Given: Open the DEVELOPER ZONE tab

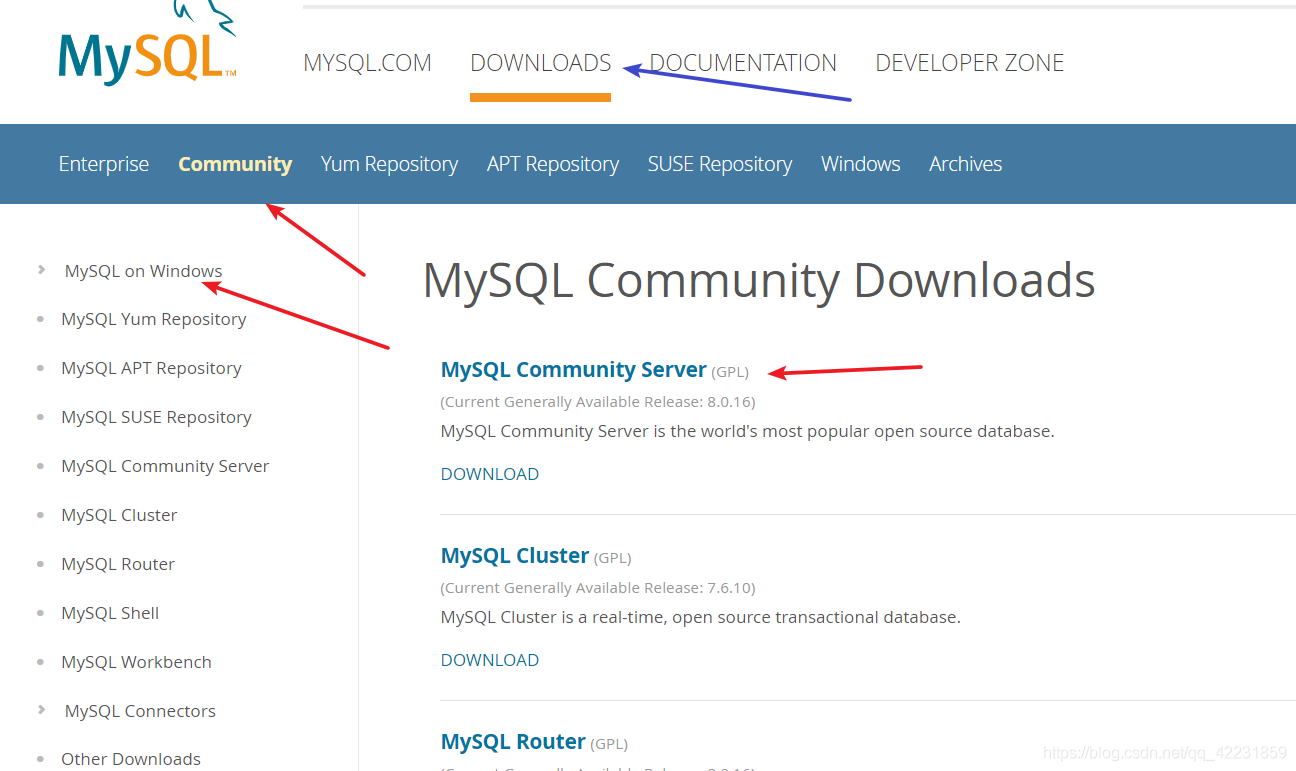Looking at the screenshot, I should click(969, 63).
